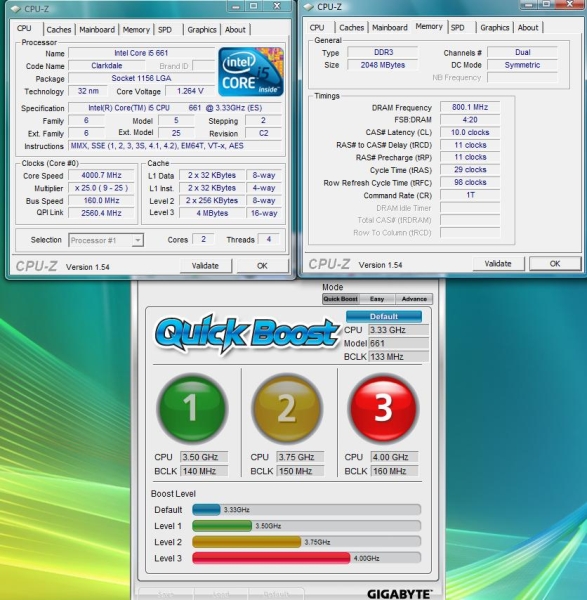Switch to SPD tab in right CPU-Z window
Screen dimensions: 587x600
click(457, 28)
